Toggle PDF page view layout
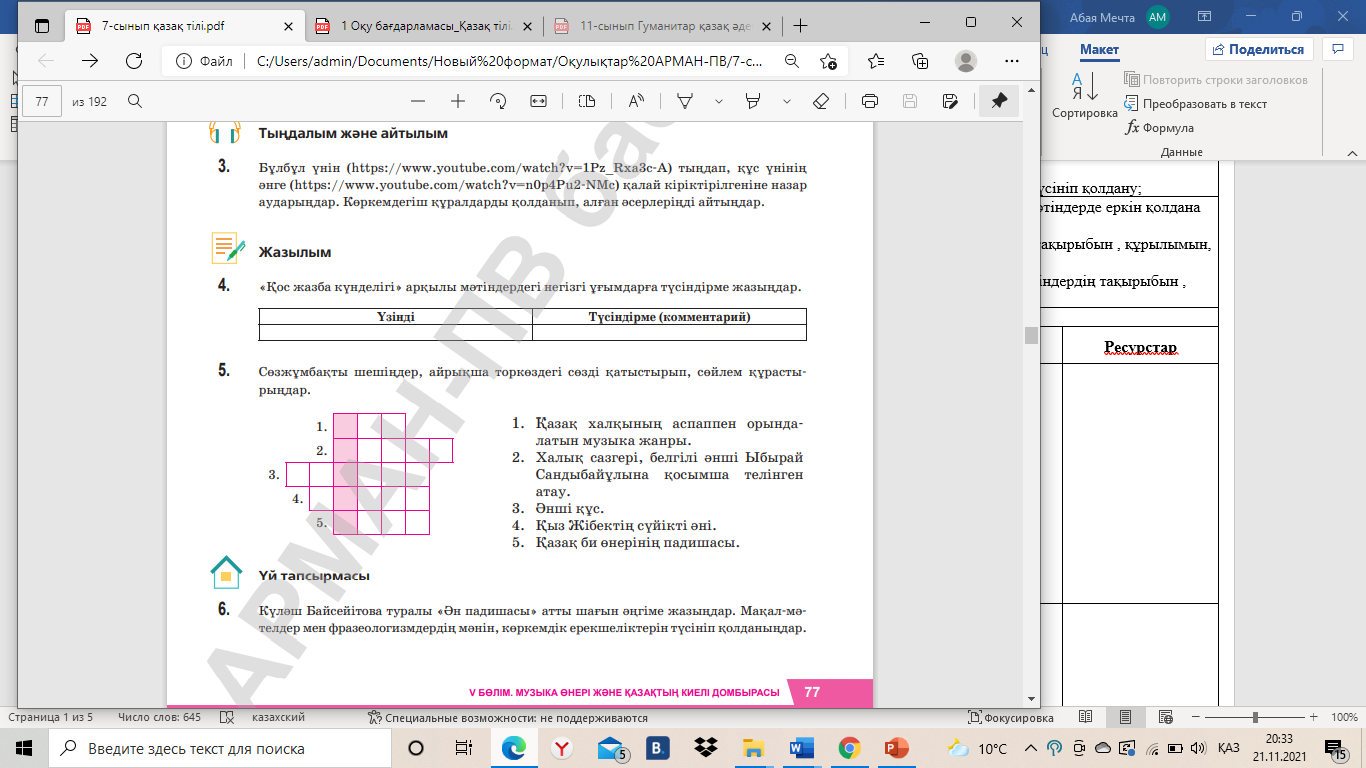The width and height of the screenshot is (1366, 768). pyautogui.click(x=587, y=101)
